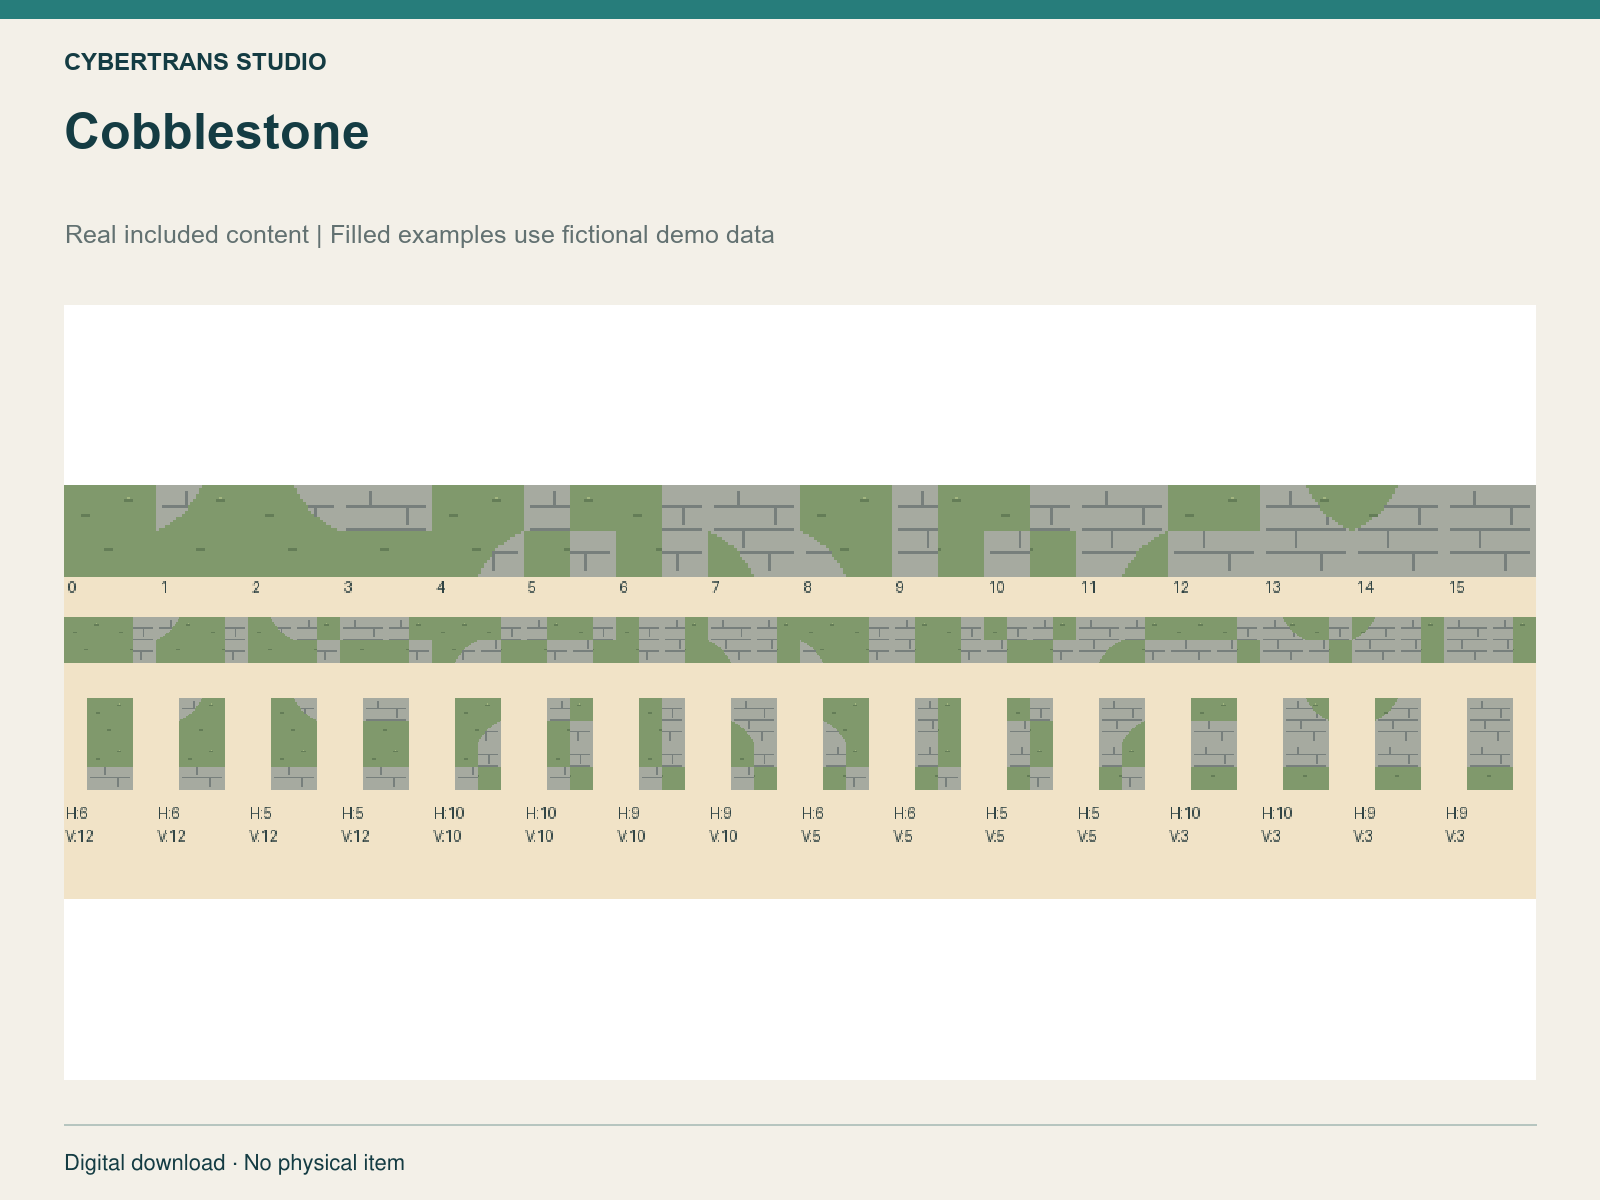Select the all-grass tile numbered 0
This screenshot has height=1200, width=1600.
[110, 531]
